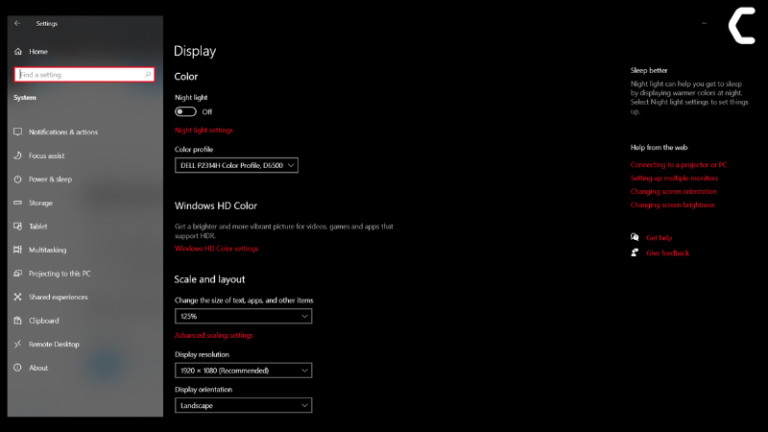Click the About info icon
The image size is (768, 432).
coord(18,367)
